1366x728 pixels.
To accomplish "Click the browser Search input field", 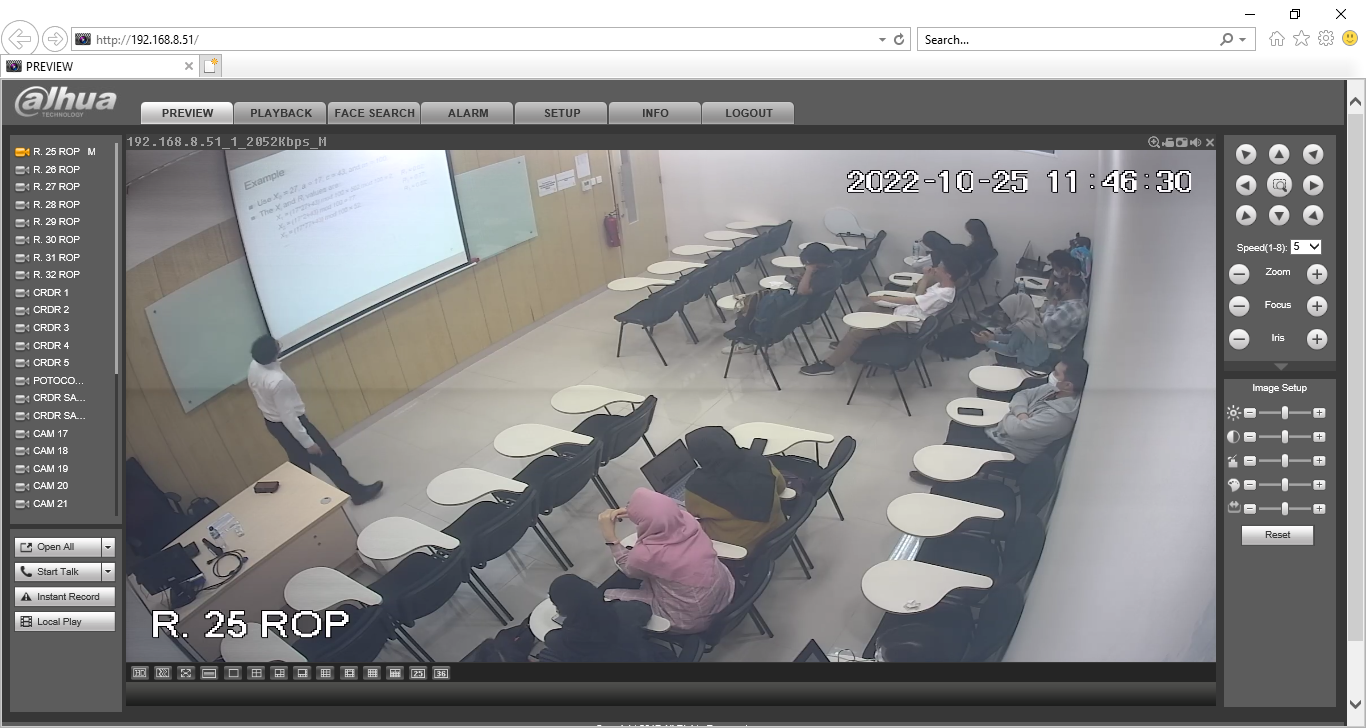I will tap(1068, 40).
